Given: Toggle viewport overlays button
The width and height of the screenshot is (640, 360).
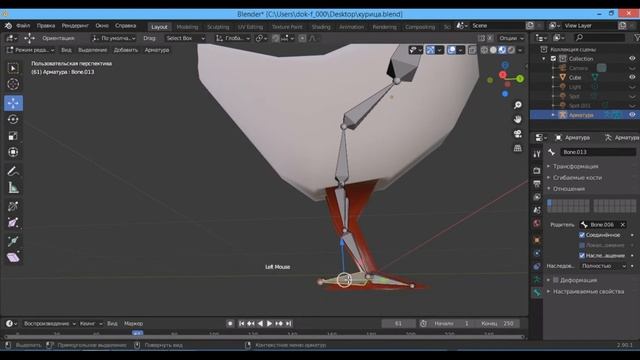Looking at the screenshot, I should pyautogui.click(x=451, y=50).
